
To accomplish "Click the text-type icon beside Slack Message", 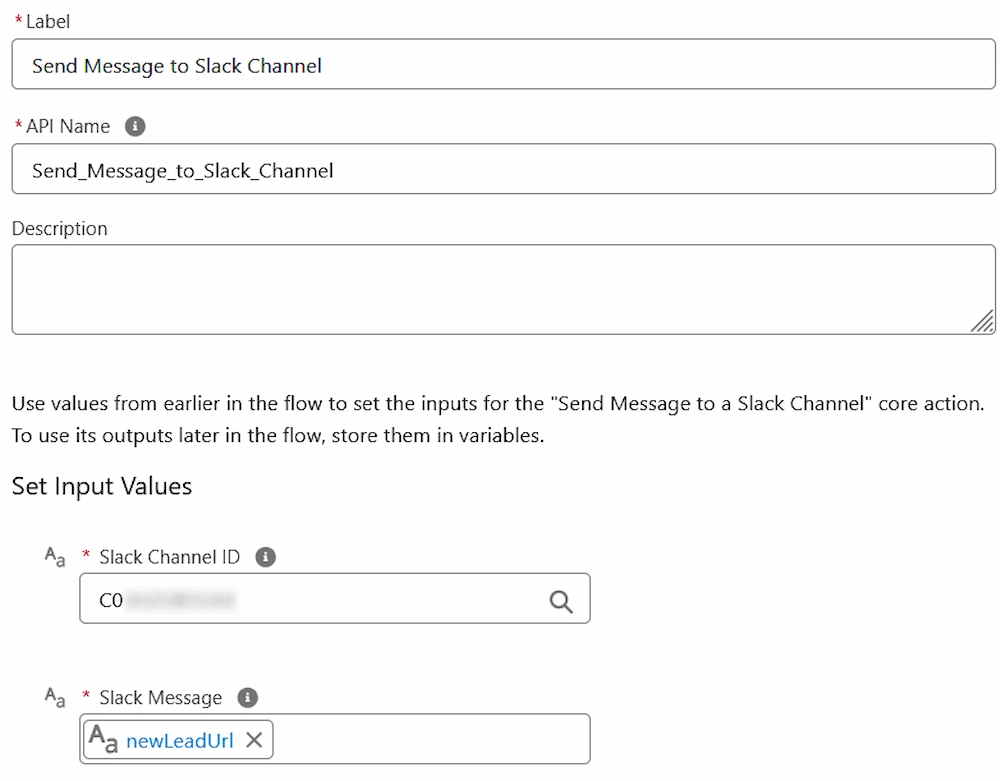I will click(55, 697).
